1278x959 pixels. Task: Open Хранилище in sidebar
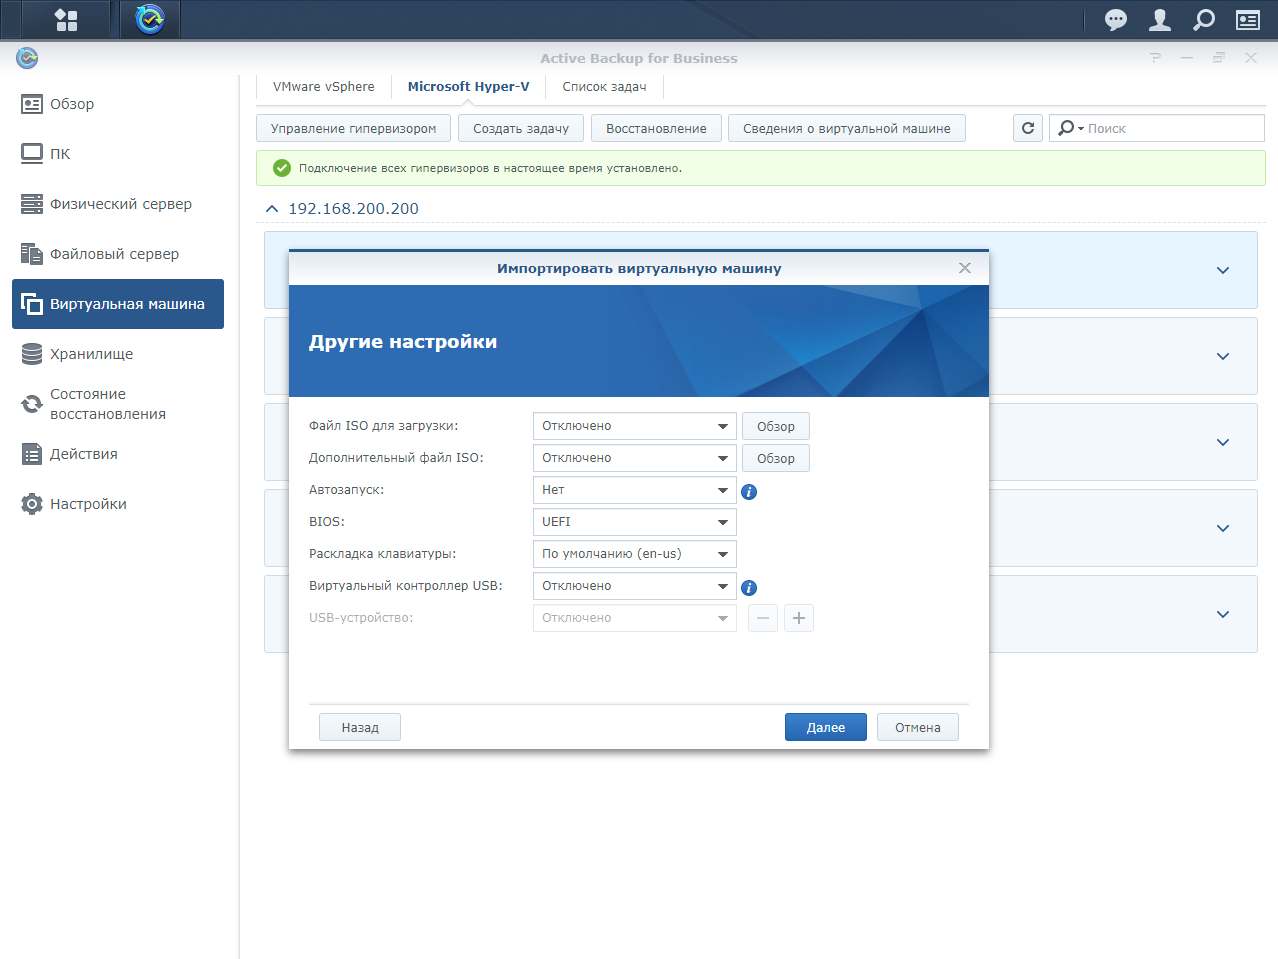coord(118,354)
